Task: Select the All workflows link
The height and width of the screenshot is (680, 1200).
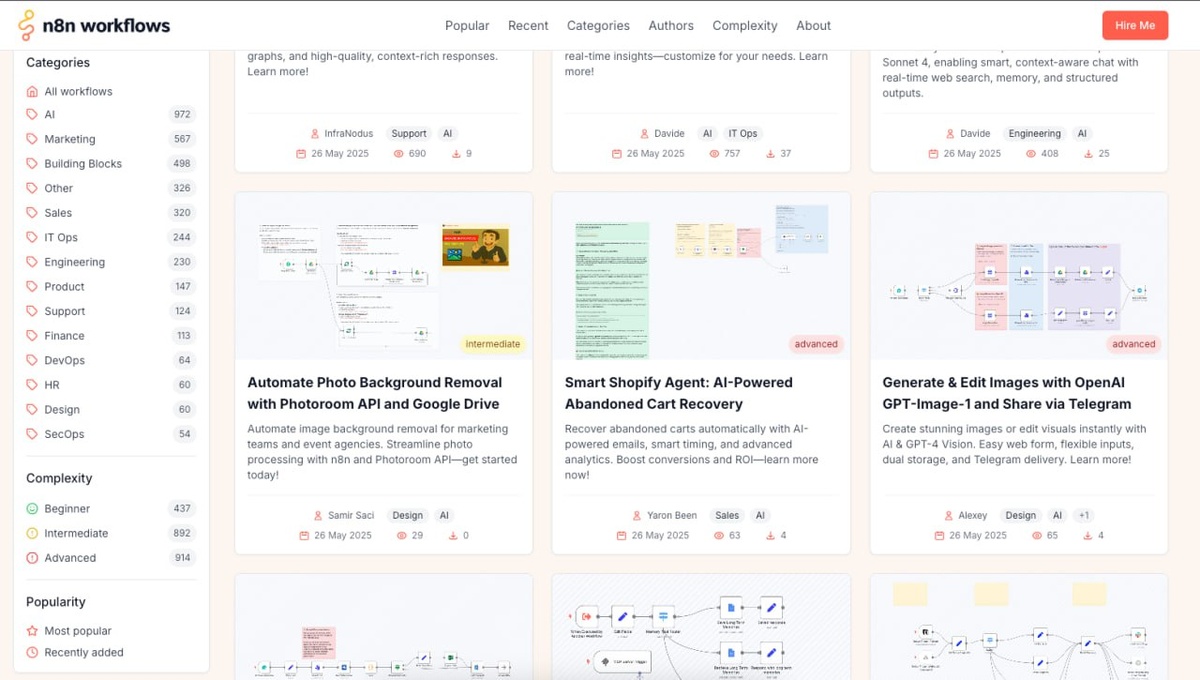Action: (x=78, y=91)
